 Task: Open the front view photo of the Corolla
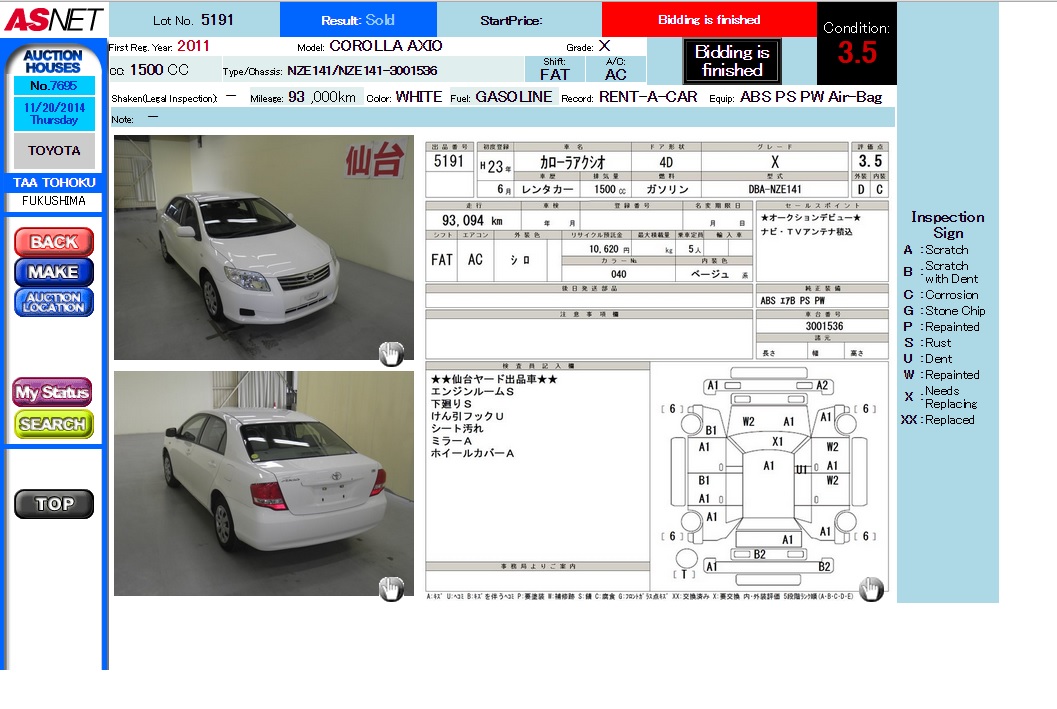tap(263, 247)
